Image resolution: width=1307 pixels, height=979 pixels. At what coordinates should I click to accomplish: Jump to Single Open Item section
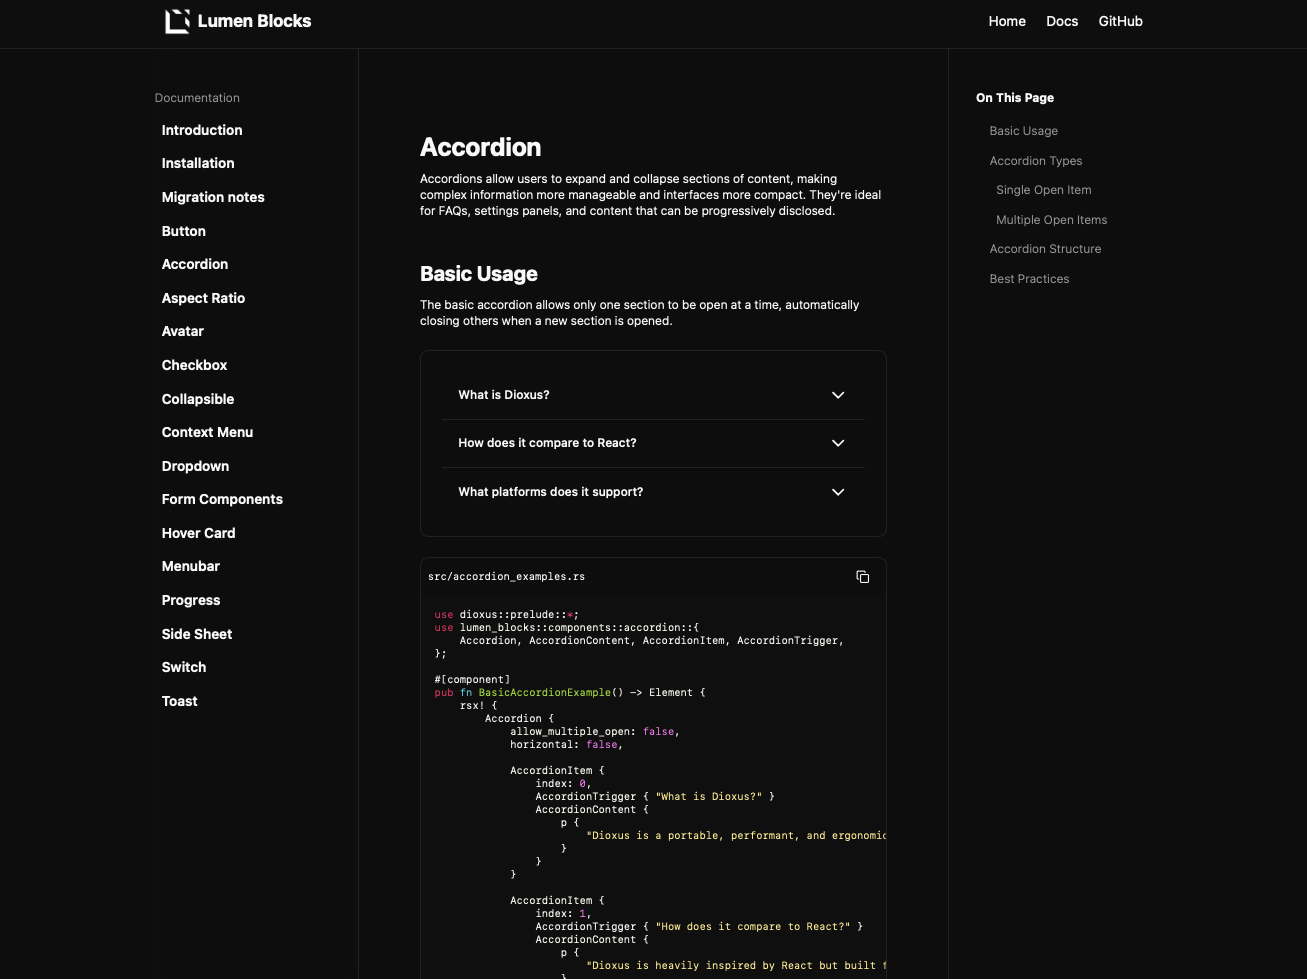click(1043, 190)
